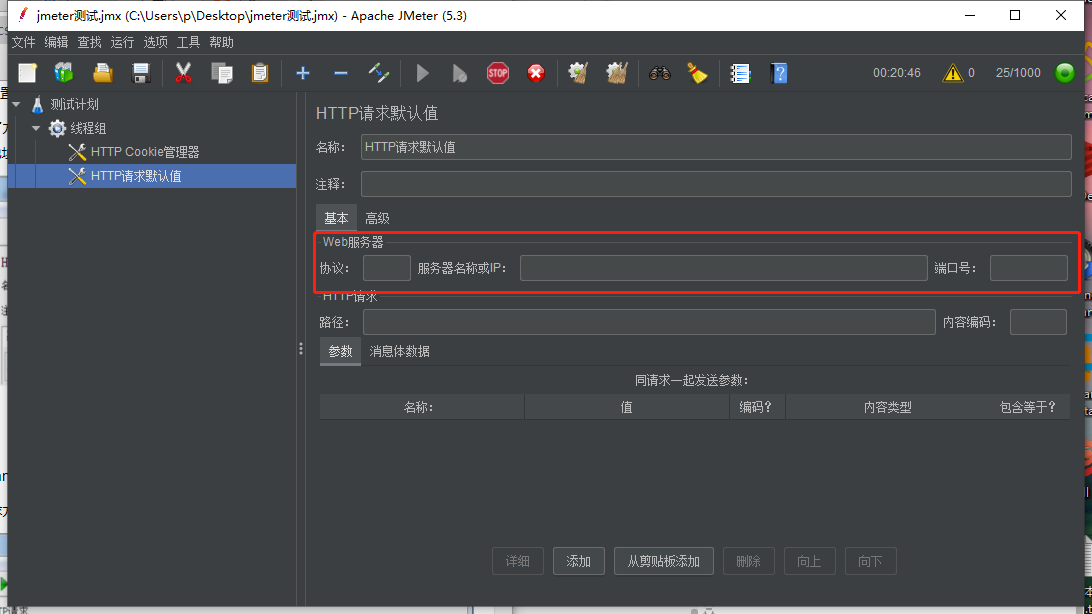Screen dimensions: 1092x614
Task: Open Help with the question mark icon
Action: click(x=779, y=73)
